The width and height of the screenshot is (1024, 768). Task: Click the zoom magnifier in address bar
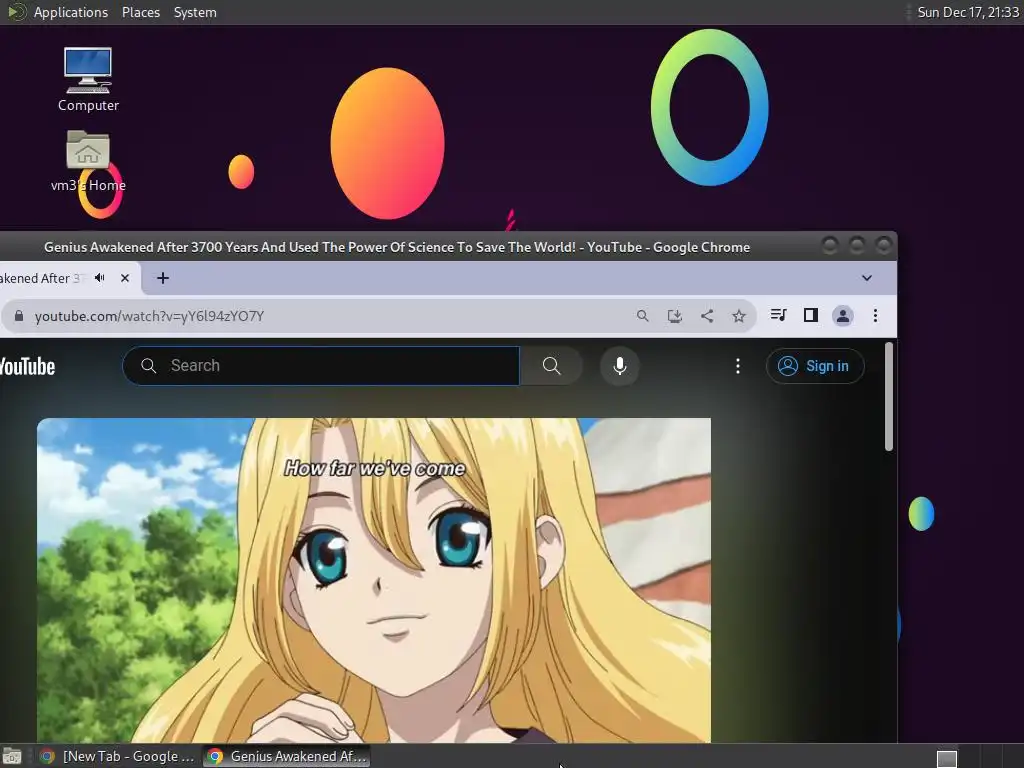[643, 316]
